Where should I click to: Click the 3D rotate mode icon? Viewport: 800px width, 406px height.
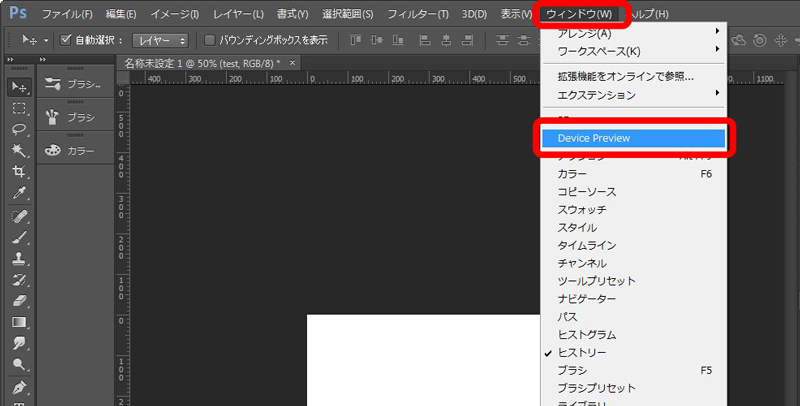coord(739,40)
